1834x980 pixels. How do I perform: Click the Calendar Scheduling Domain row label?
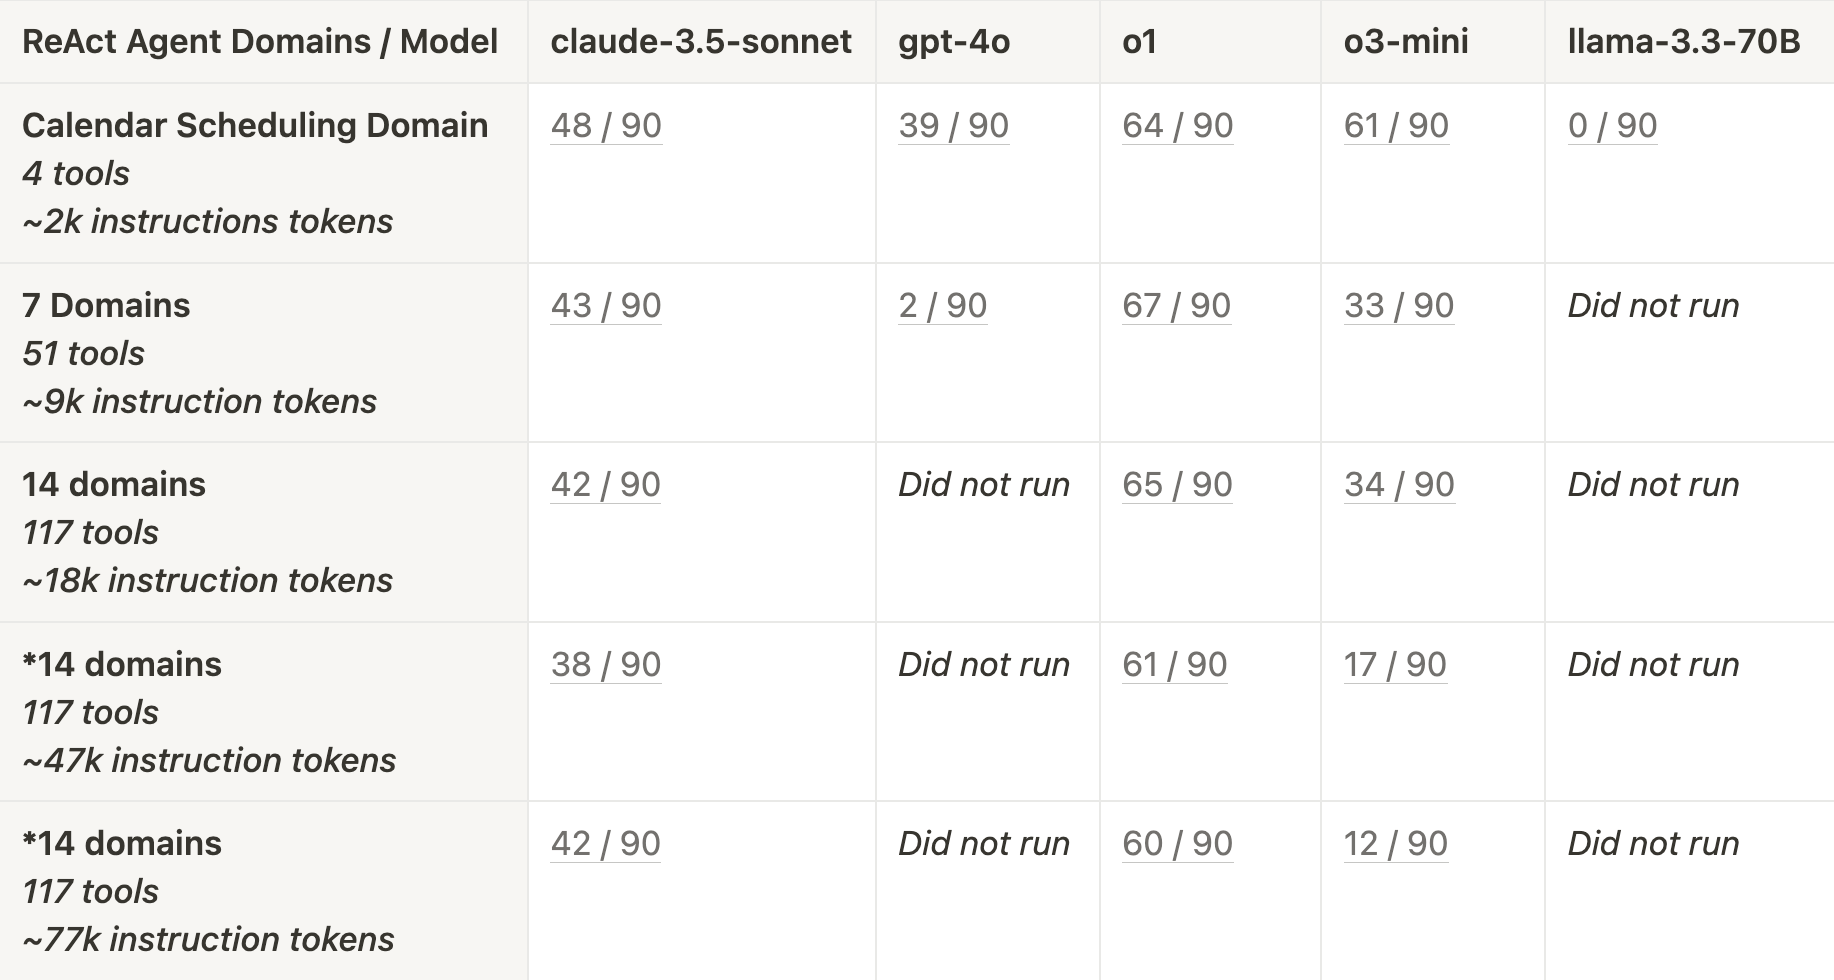click(255, 126)
